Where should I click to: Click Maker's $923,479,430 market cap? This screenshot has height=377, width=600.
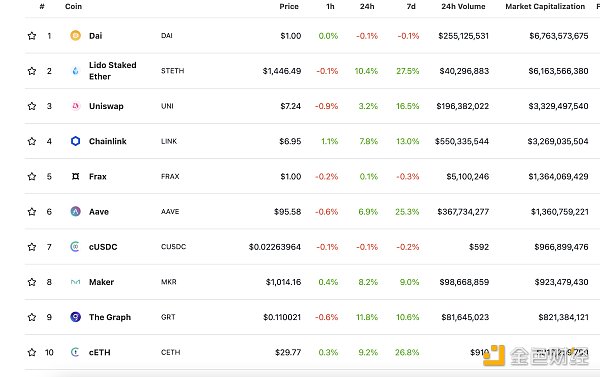pyautogui.click(x=561, y=282)
